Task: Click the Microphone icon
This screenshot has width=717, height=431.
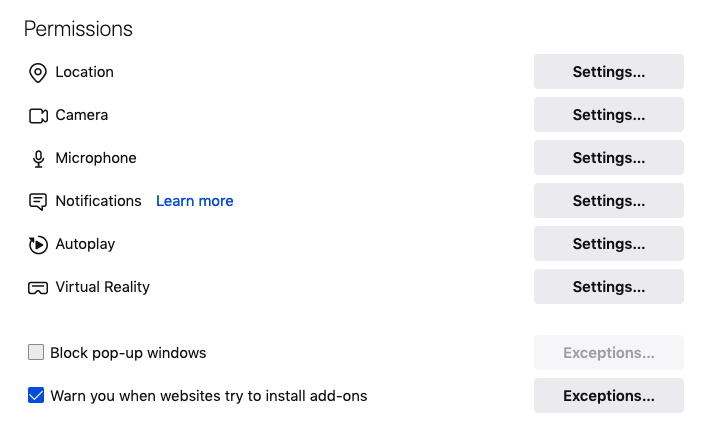Action: tap(38, 159)
